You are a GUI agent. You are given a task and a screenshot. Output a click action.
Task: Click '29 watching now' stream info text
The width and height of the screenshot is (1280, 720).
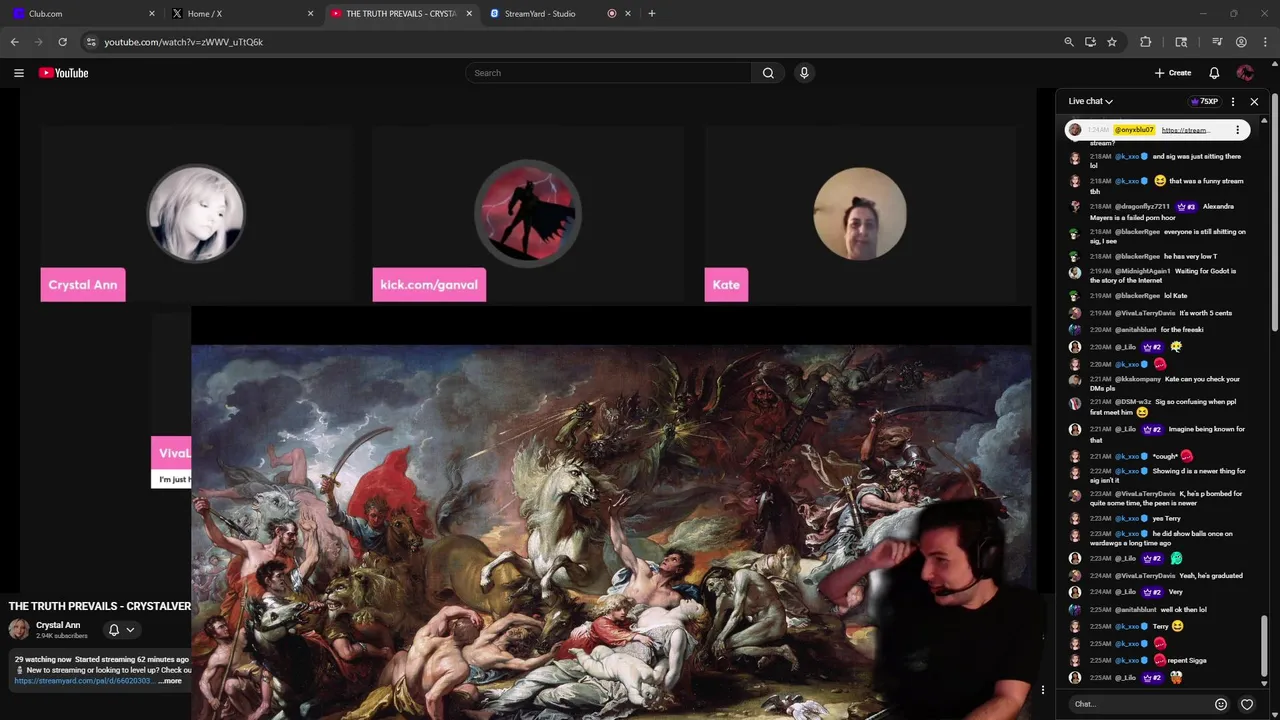[x=43, y=659]
